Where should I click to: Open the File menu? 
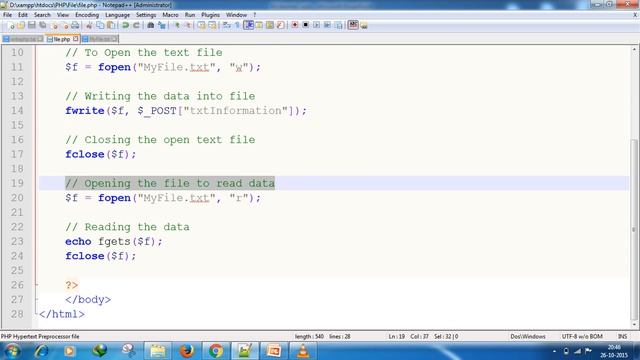click(x=7, y=15)
